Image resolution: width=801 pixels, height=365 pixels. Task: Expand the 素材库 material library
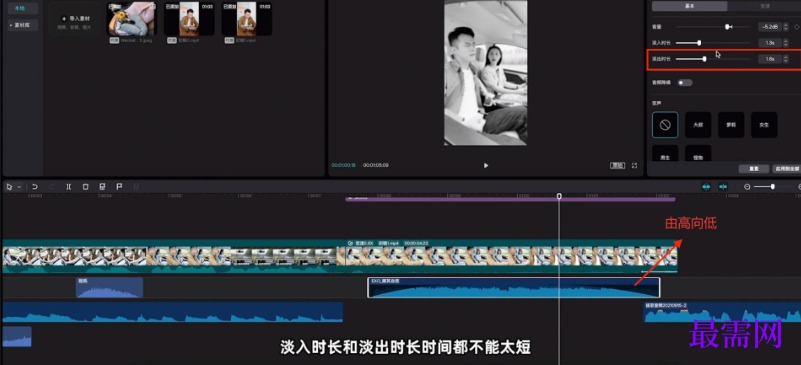coord(23,25)
